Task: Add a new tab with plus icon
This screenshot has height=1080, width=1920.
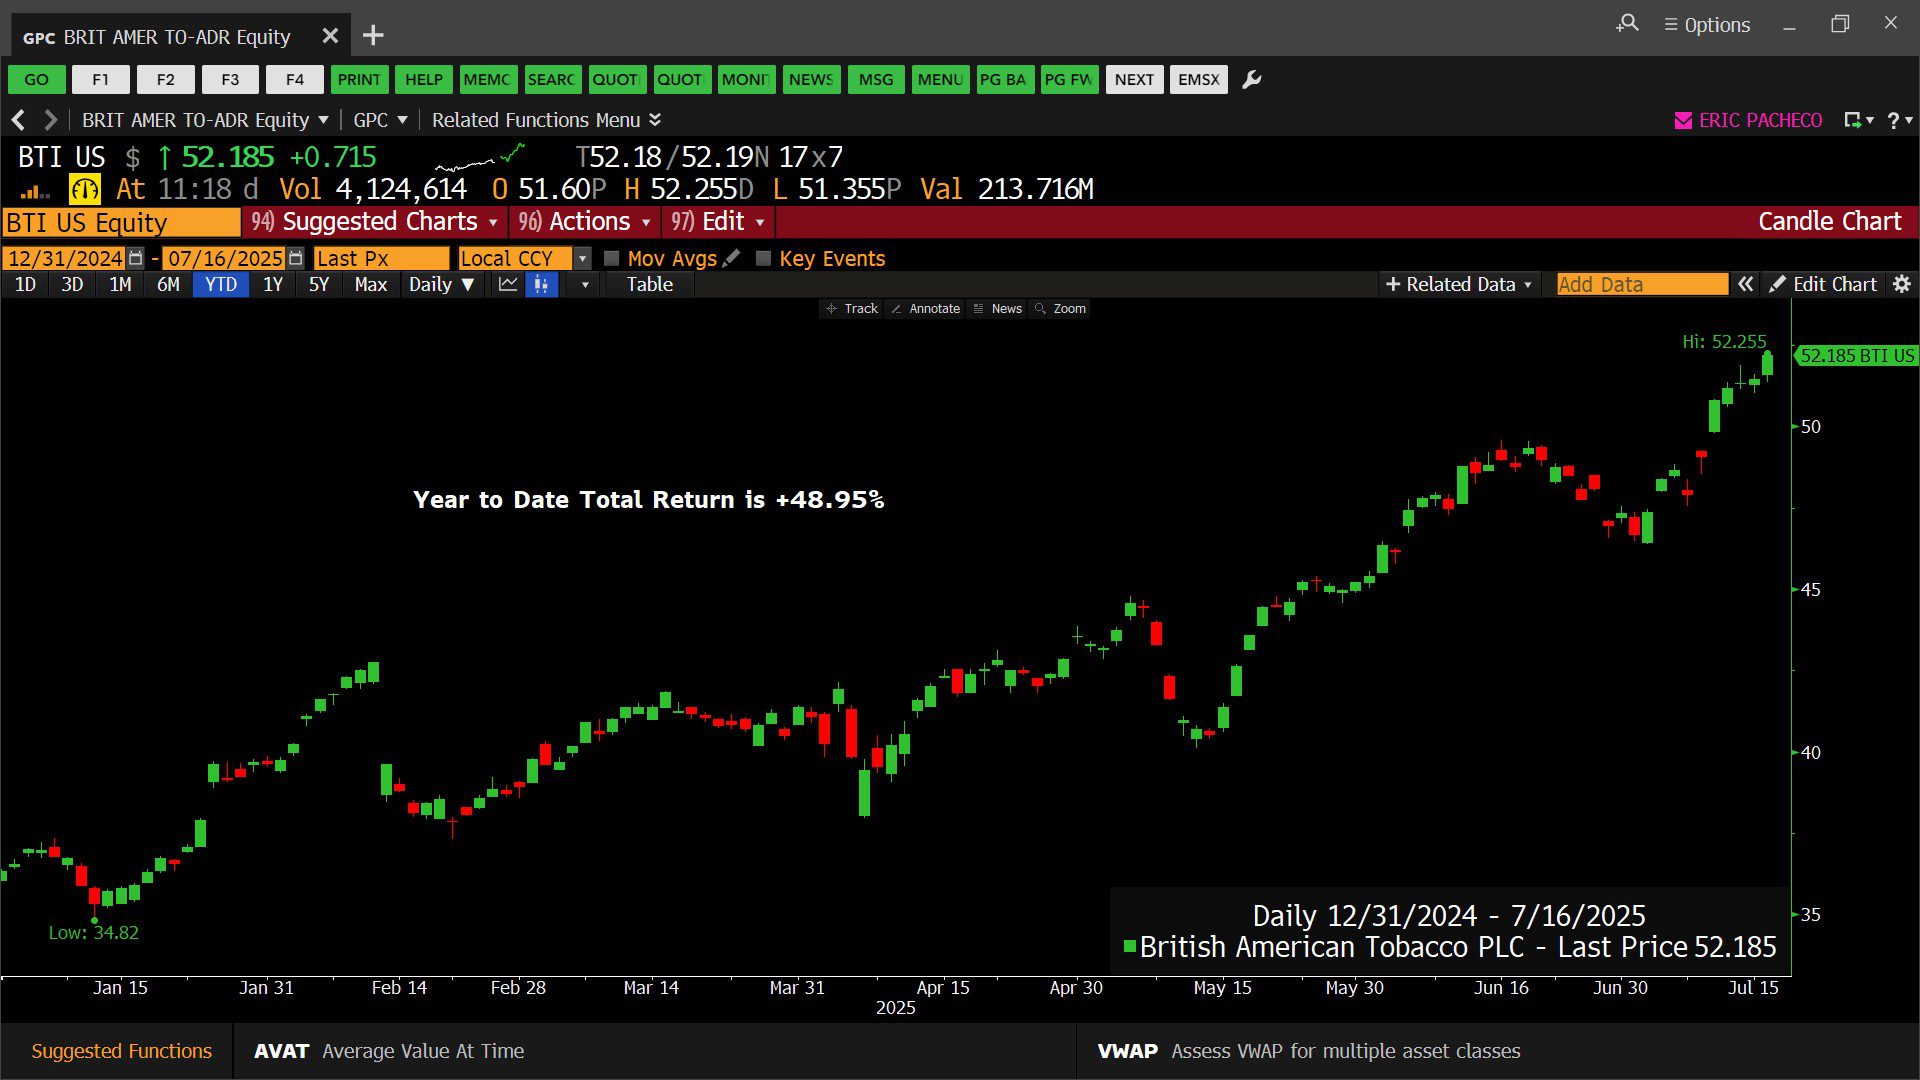Action: 373,36
